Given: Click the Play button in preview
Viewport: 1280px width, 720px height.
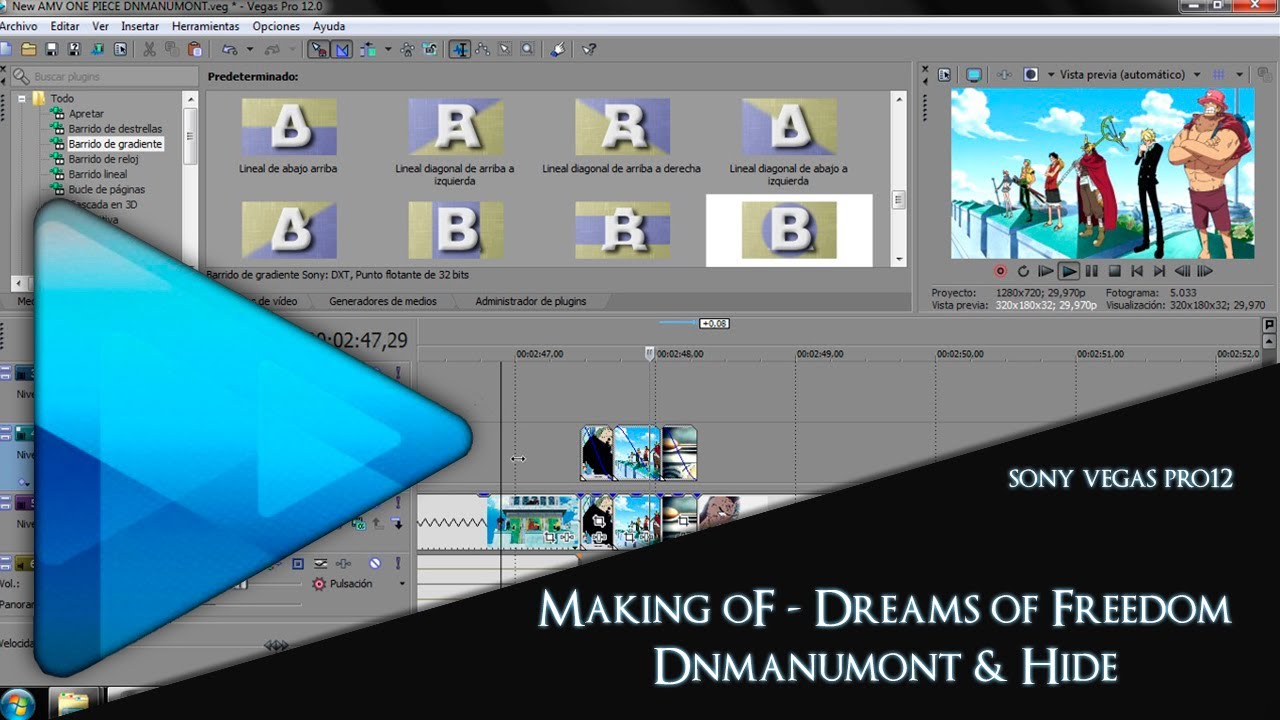Looking at the screenshot, I should 1069,270.
